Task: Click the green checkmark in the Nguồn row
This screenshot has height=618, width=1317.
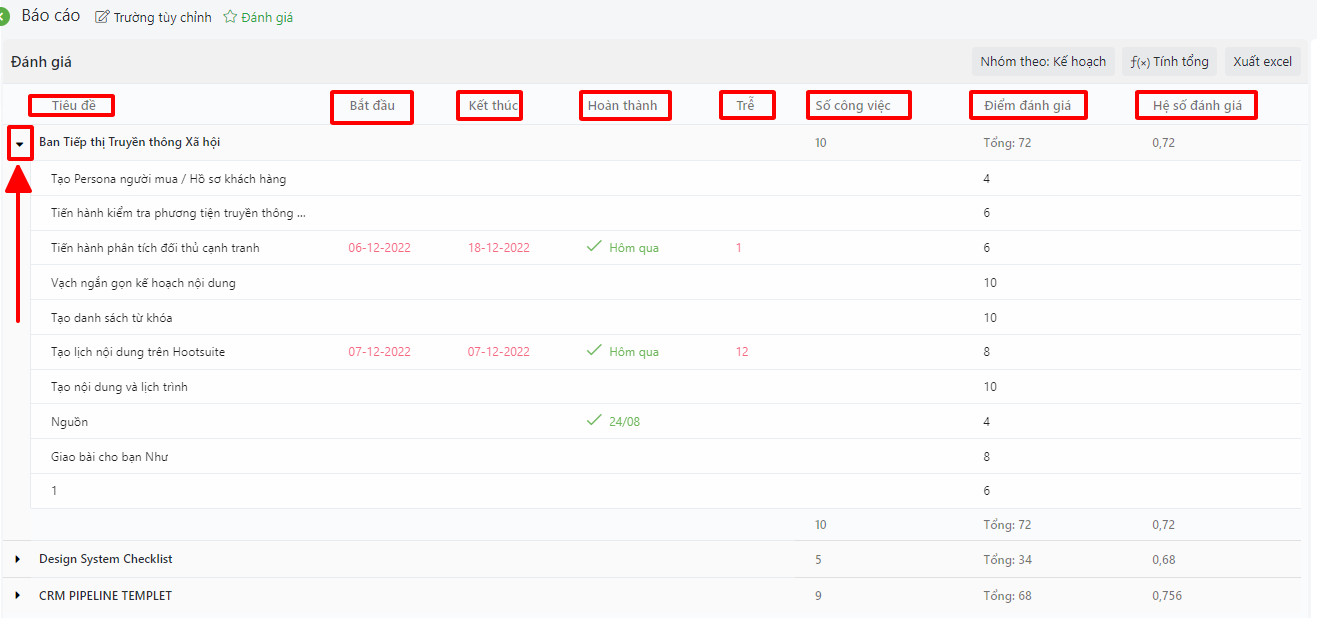Action: pyautogui.click(x=594, y=421)
